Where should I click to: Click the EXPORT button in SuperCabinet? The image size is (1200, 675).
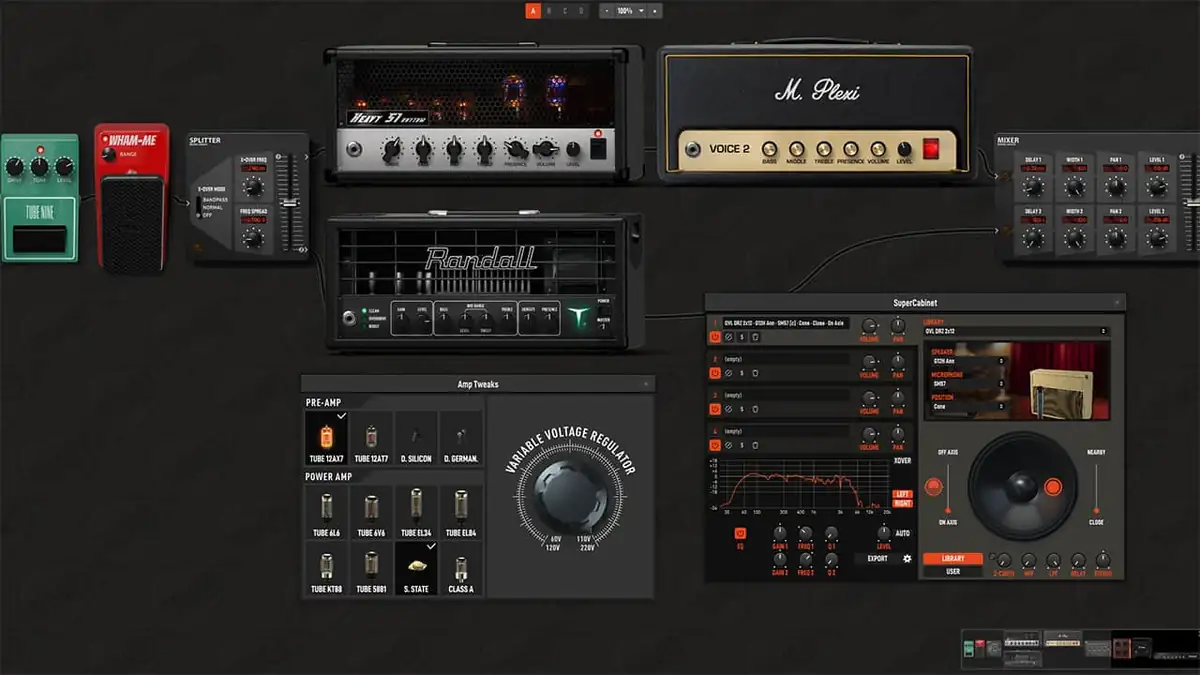[878, 557]
